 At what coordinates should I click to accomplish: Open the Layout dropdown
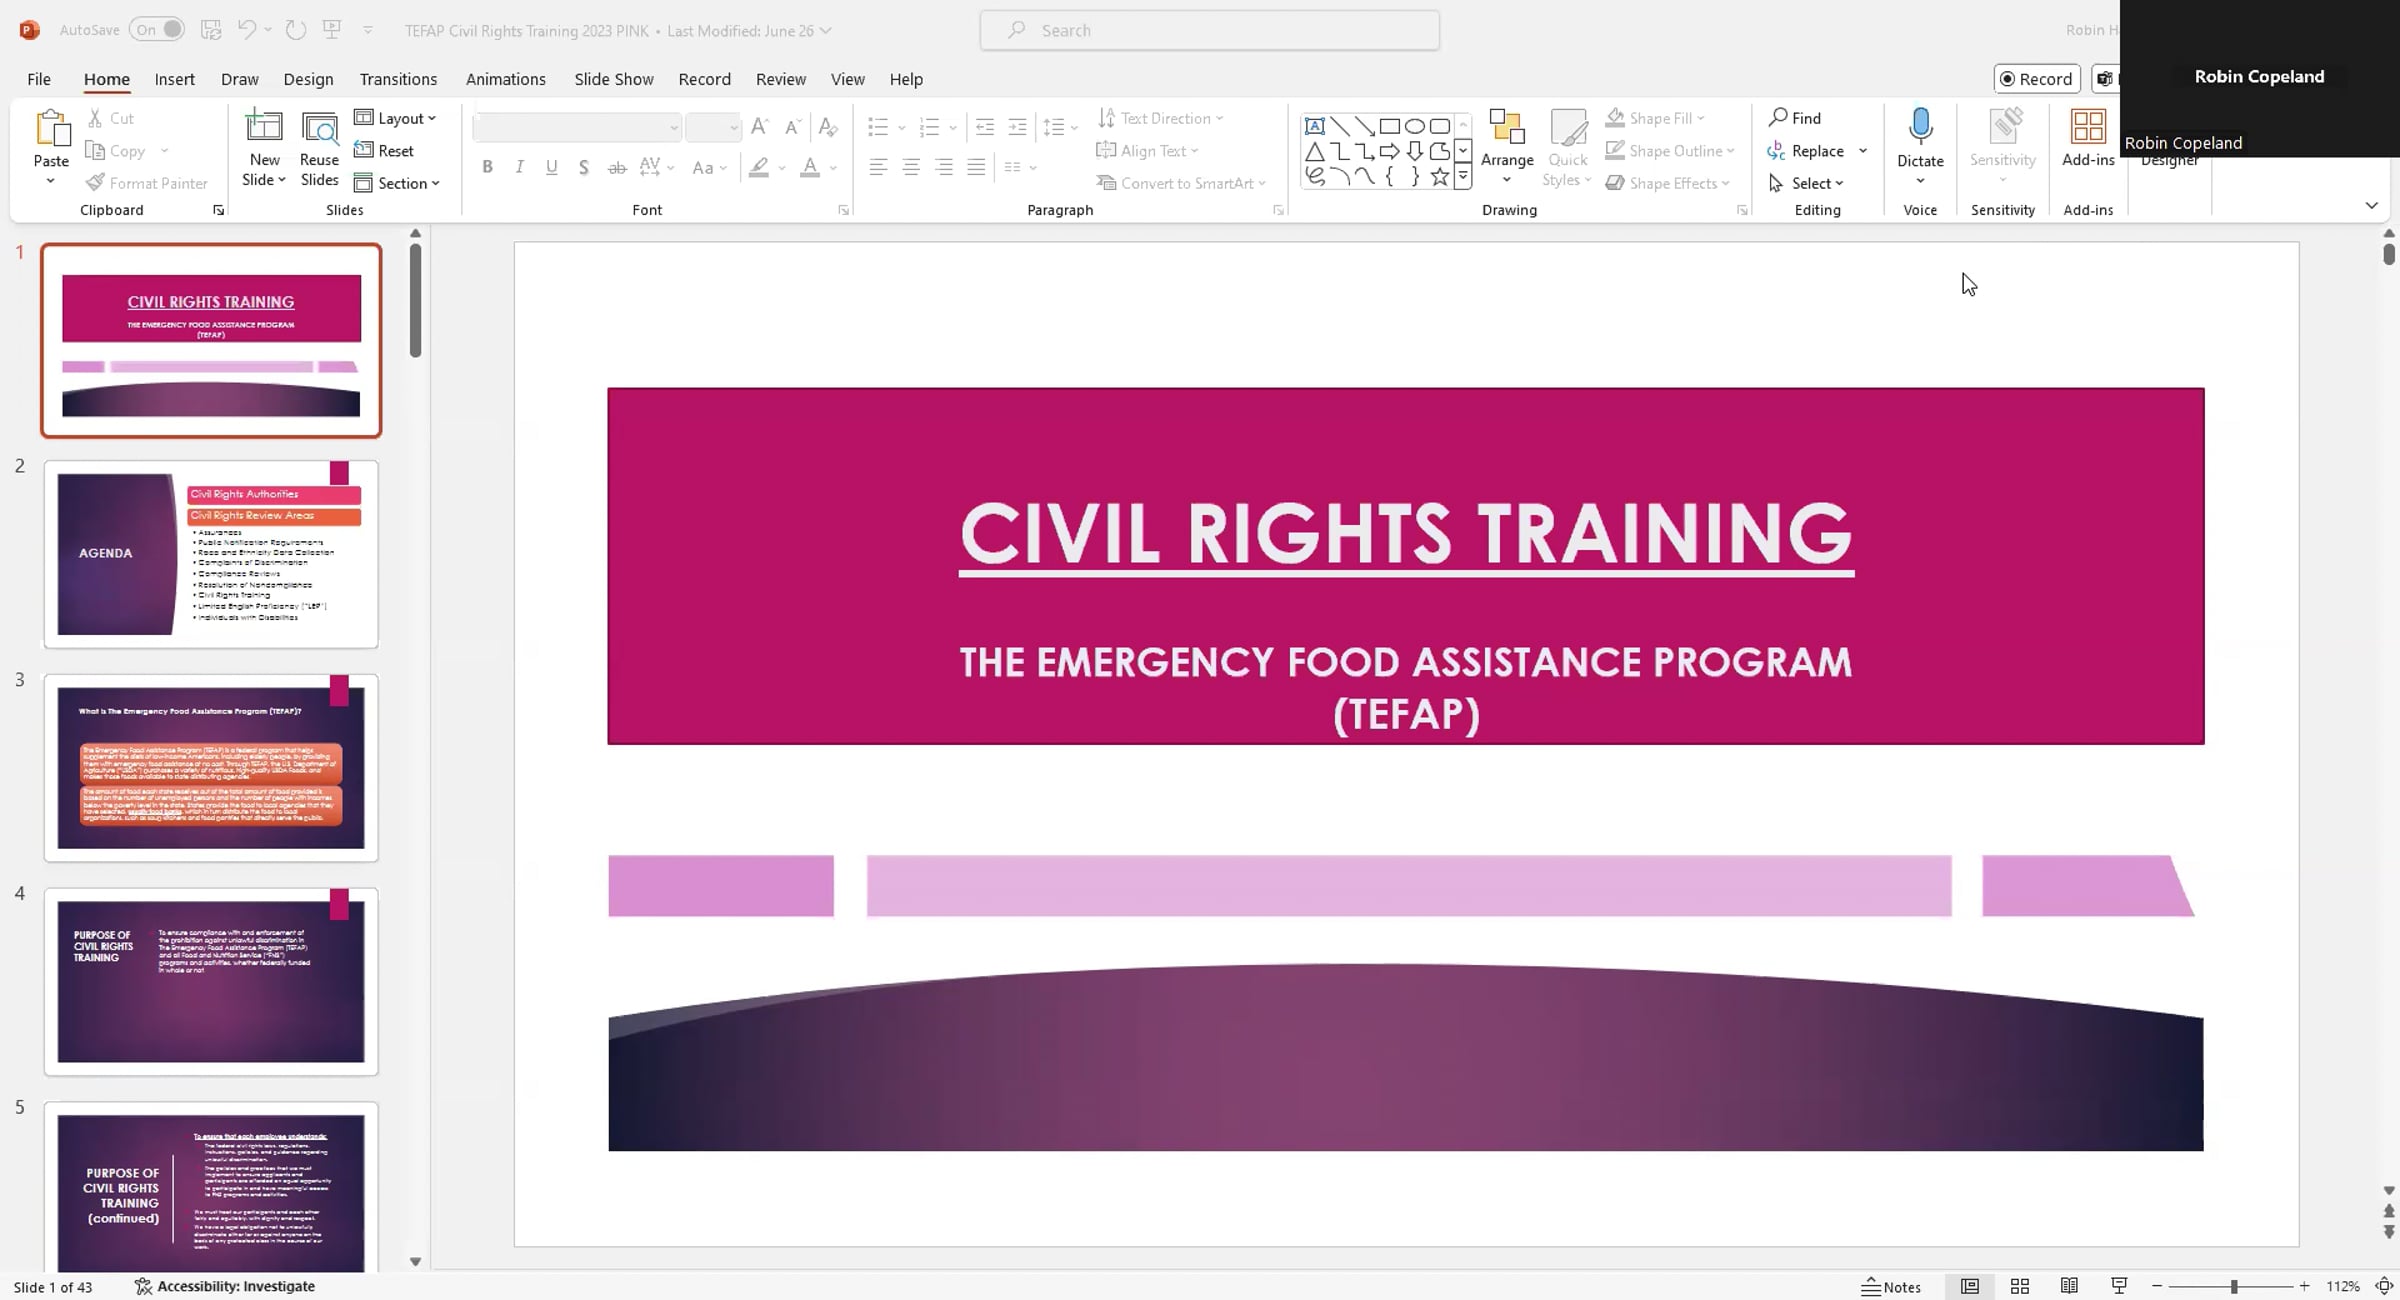pos(396,118)
